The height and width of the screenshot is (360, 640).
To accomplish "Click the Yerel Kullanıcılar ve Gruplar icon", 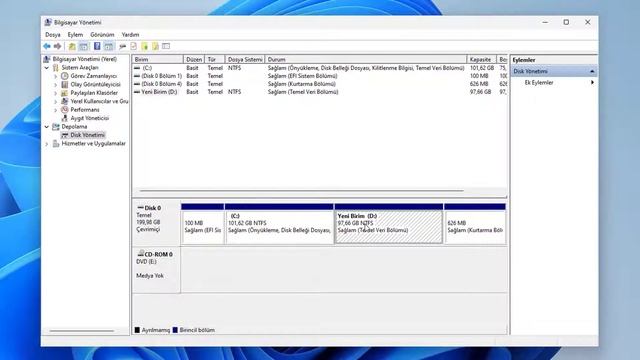I will pos(64,101).
